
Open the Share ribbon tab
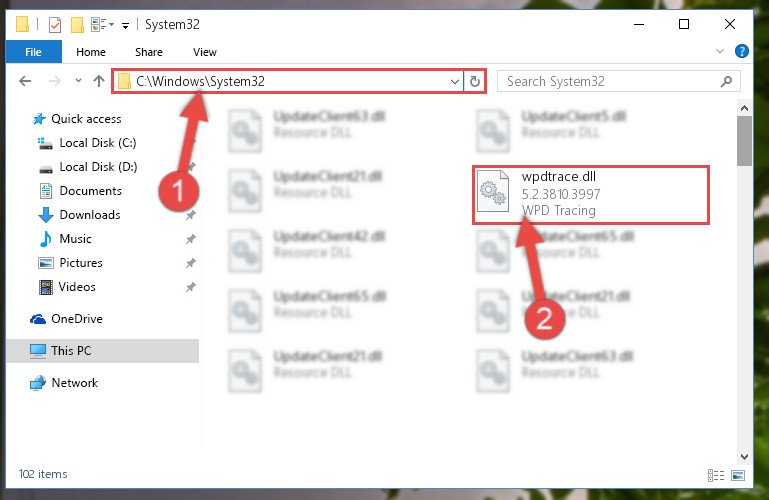coord(149,52)
